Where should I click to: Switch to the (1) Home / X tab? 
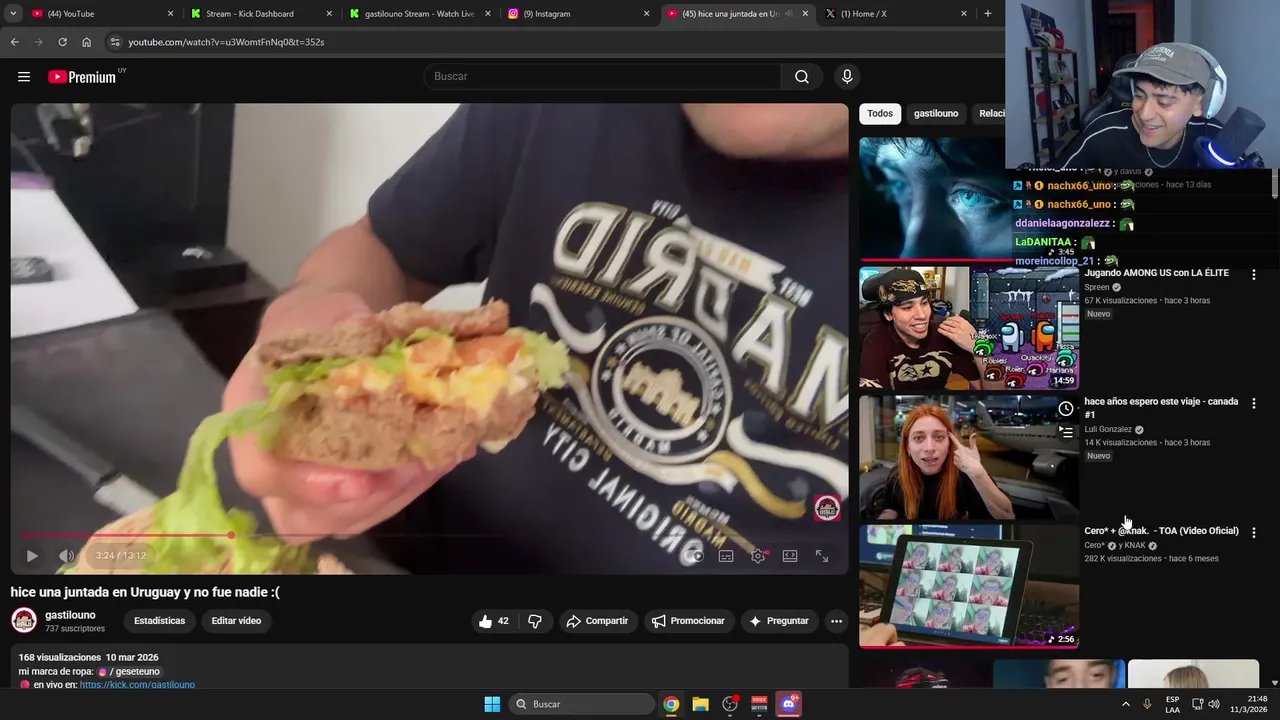pos(896,14)
